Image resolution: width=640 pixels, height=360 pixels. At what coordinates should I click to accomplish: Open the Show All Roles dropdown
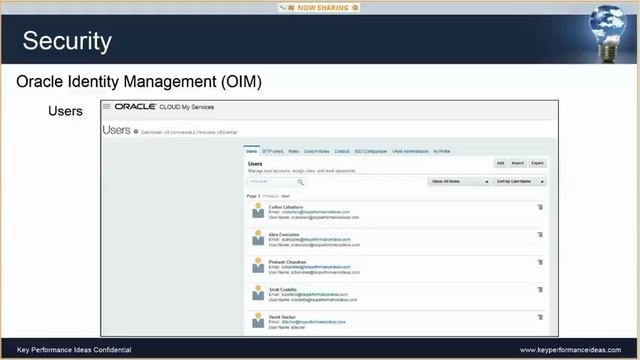pos(459,182)
